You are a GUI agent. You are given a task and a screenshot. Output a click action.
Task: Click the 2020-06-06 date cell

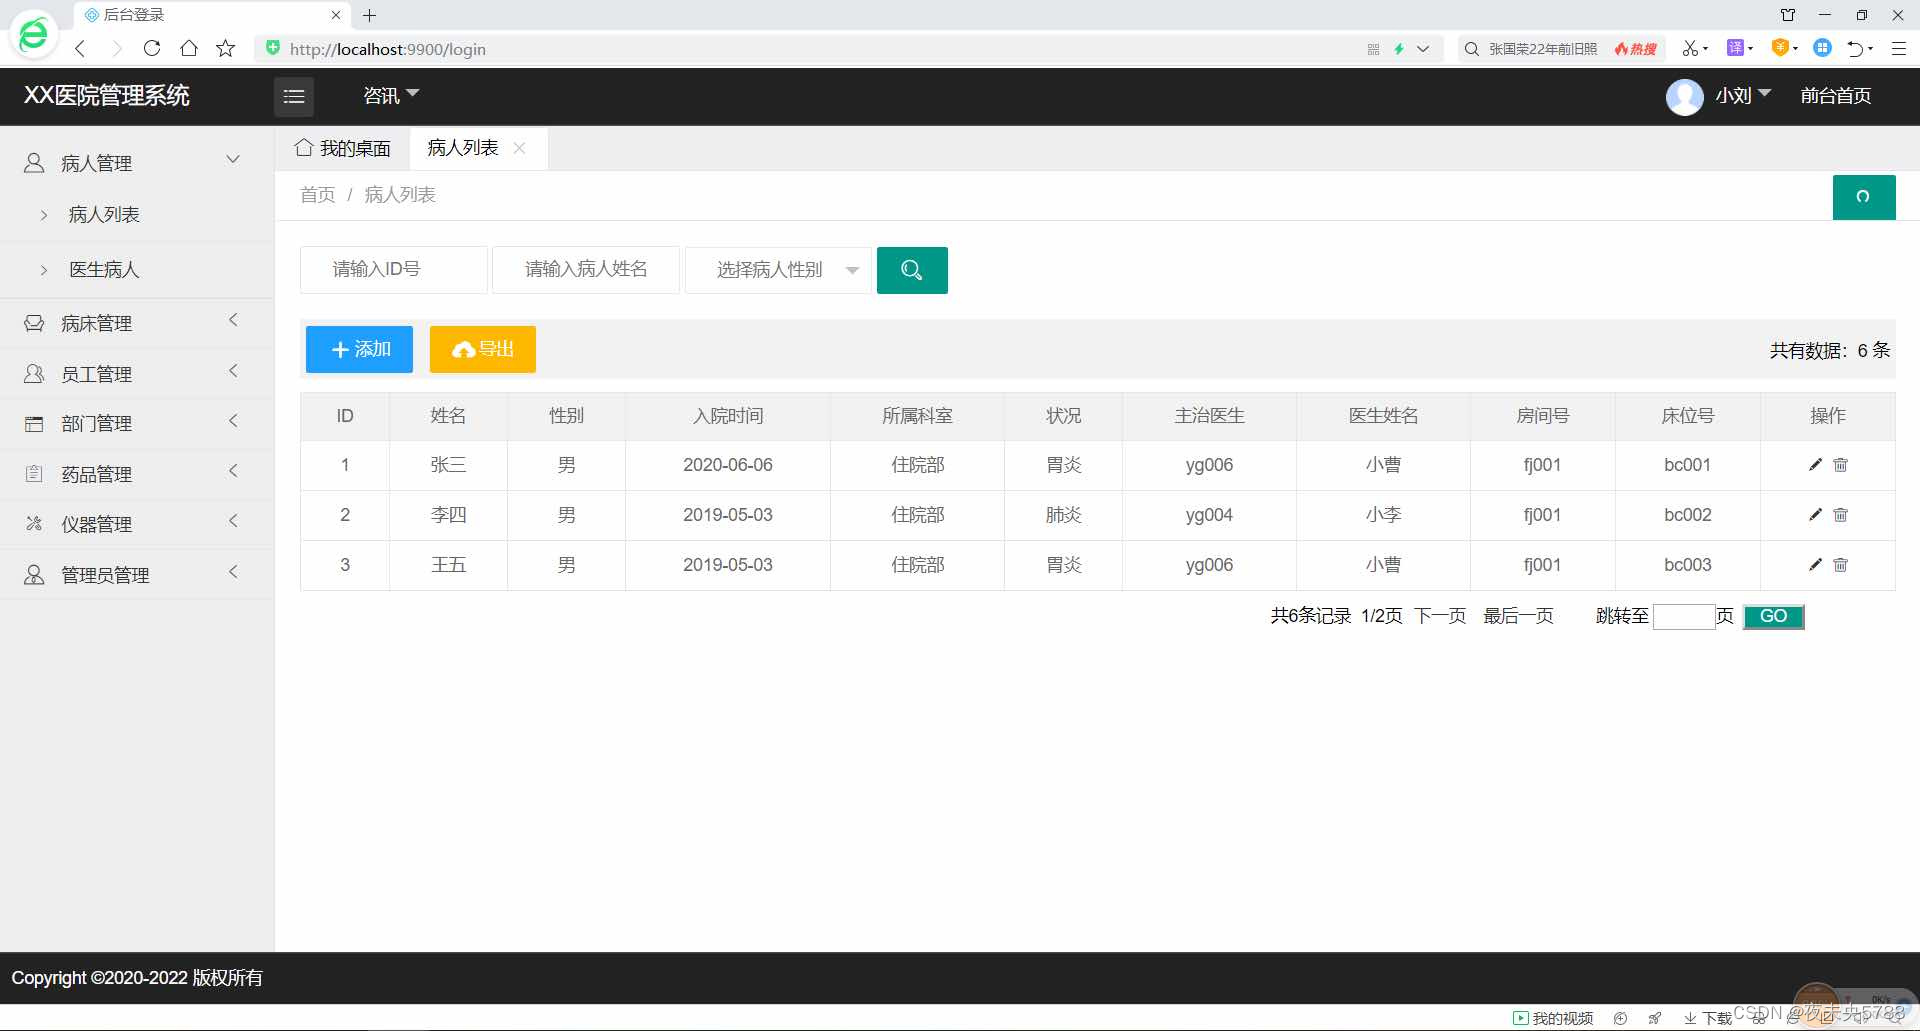click(x=728, y=465)
